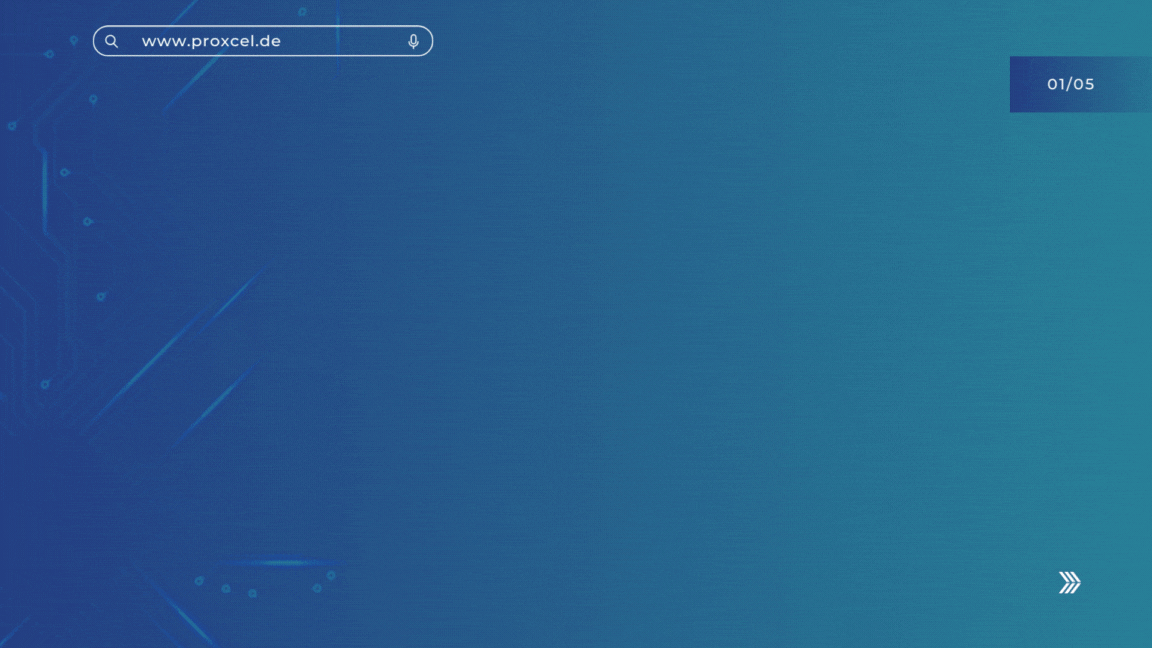Select the 01/05 slide counter label
The width and height of the screenshot is (1152, 648).
pos(1070,84)
